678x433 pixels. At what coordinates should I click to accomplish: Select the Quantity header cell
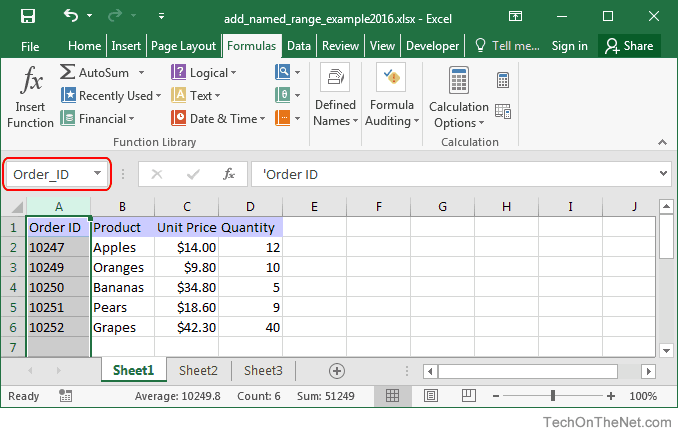pyautogui.click(x=250, y=228)
